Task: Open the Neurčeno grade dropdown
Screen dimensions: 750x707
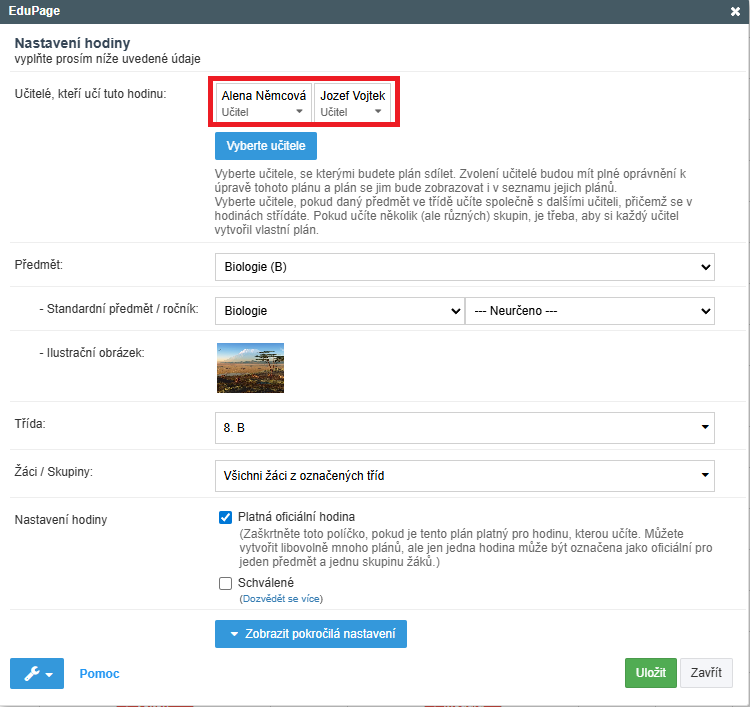Action: [x=590, y=310]
